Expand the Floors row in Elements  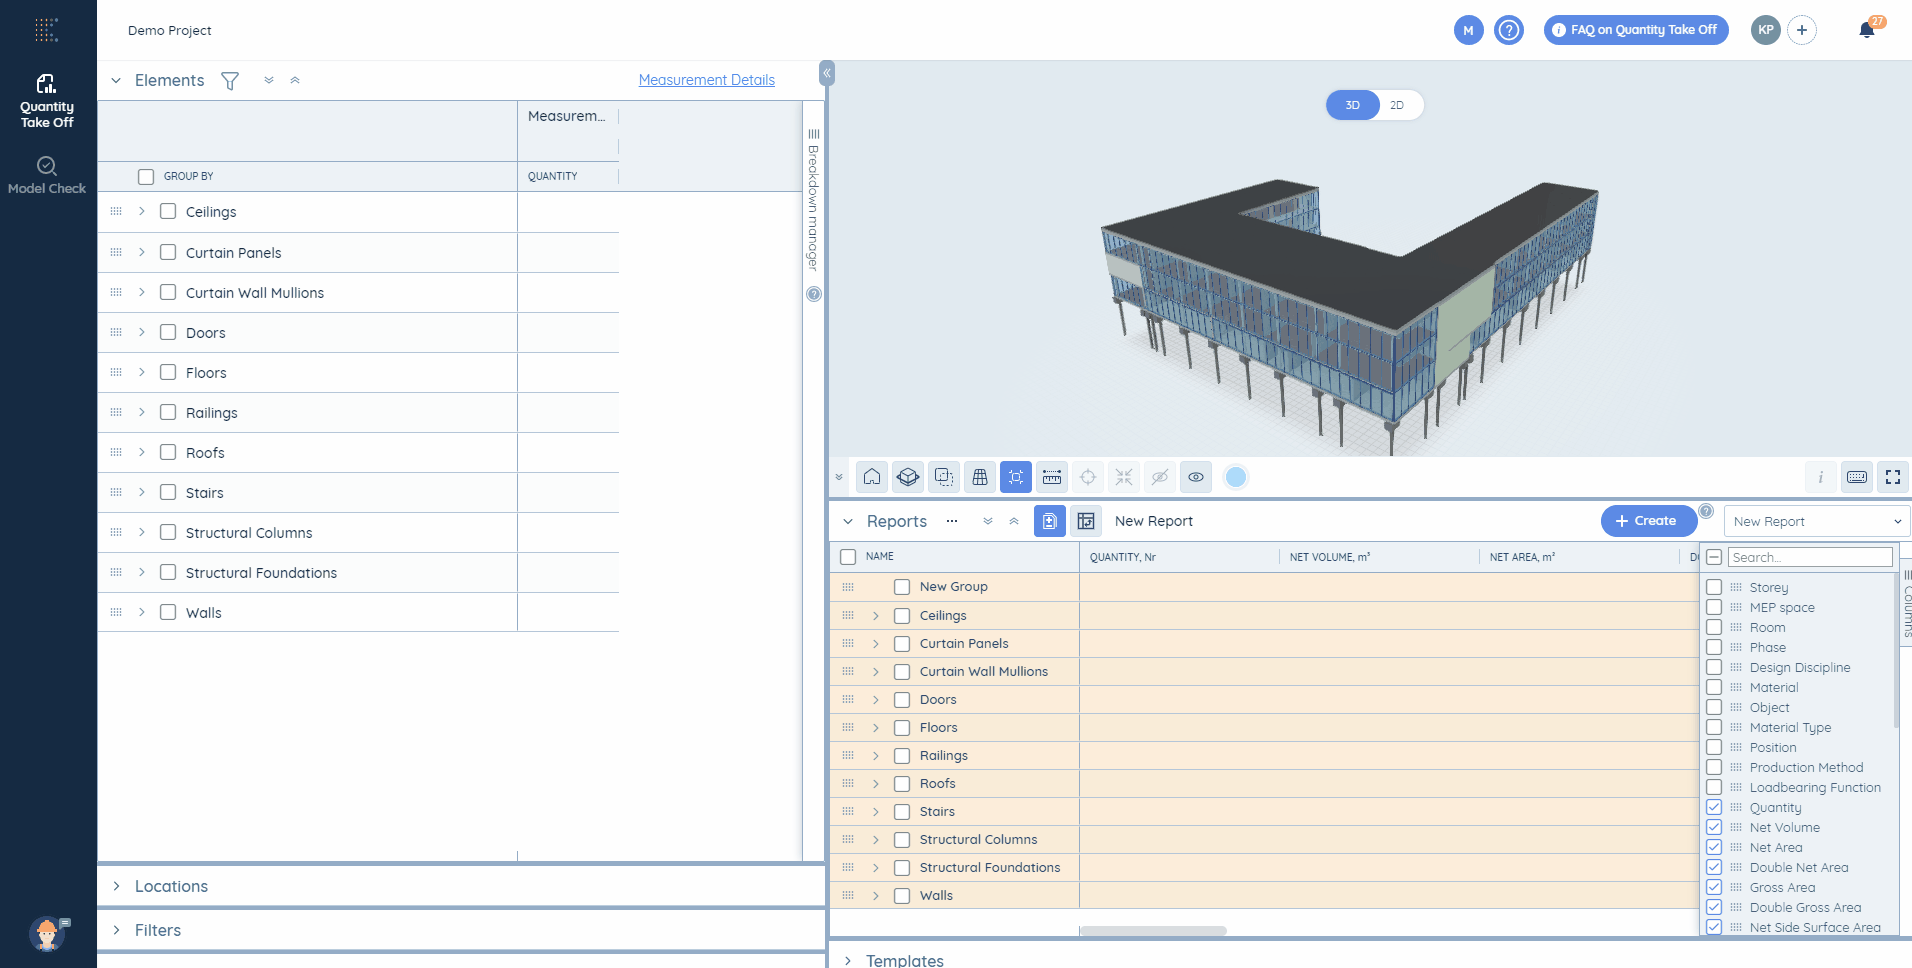pyautogui.click(x=142, y=372)
